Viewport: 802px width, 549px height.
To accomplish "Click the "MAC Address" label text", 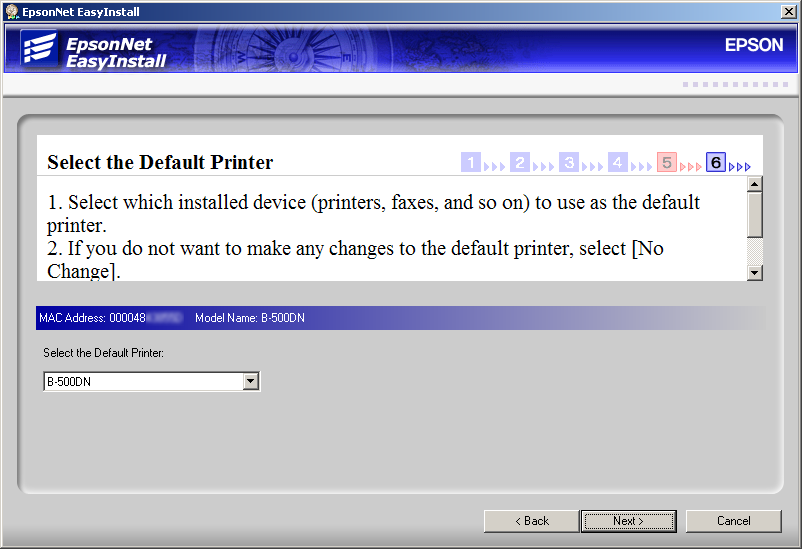I will (x=72, y=318).
